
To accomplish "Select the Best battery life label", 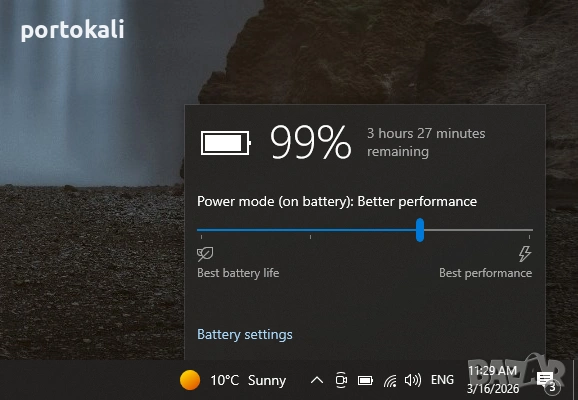I will coord(238,273).
